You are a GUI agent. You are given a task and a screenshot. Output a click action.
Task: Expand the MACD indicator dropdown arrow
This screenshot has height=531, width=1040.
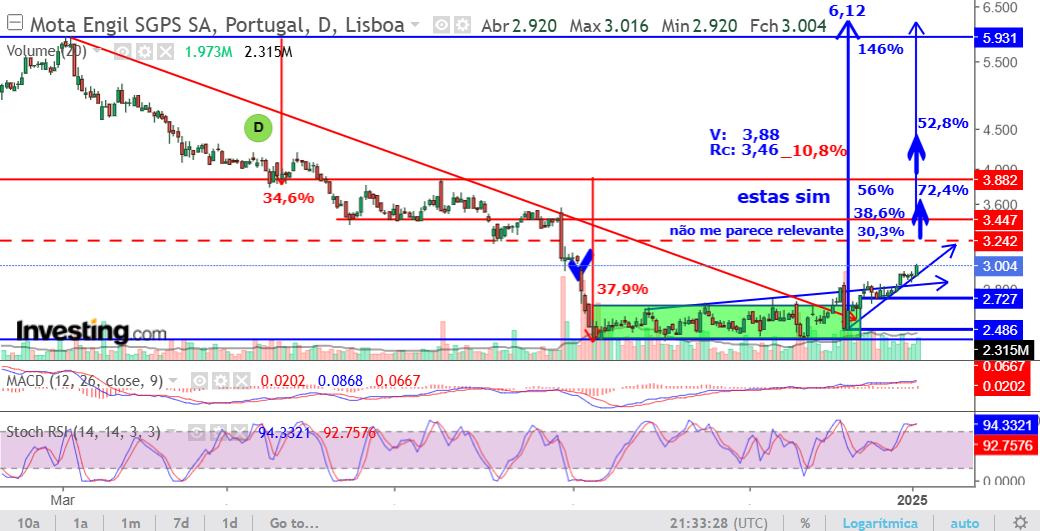[x=173, y=381]
